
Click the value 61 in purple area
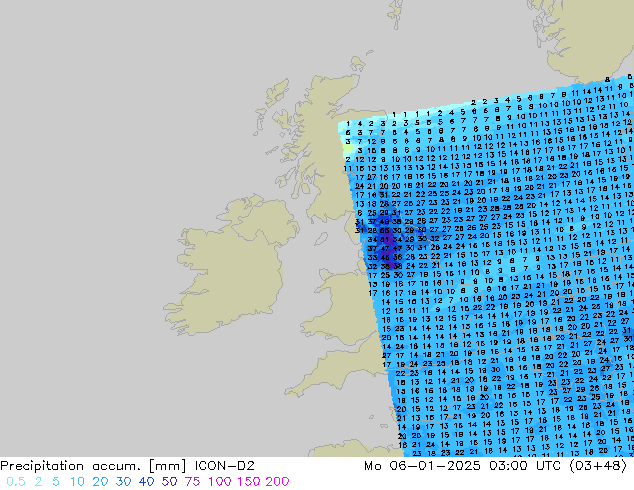(385, 240)
